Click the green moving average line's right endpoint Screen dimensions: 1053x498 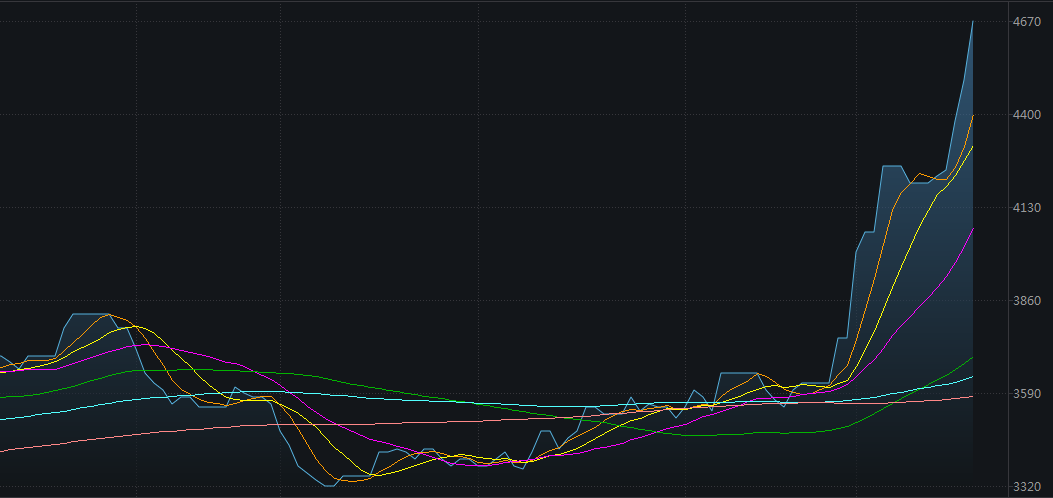(972, 358)
